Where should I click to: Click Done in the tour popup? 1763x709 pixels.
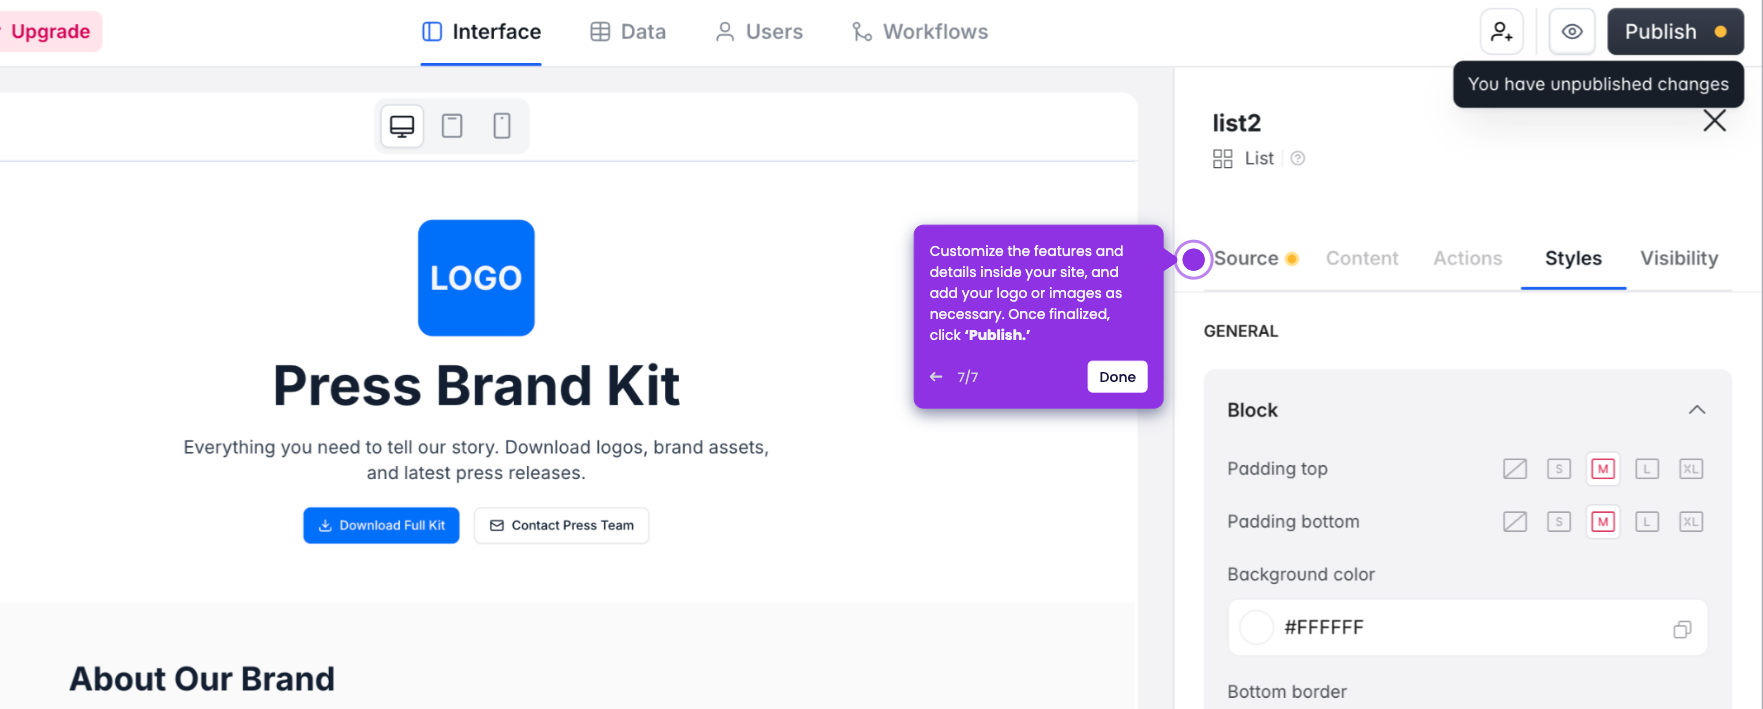1117,377
